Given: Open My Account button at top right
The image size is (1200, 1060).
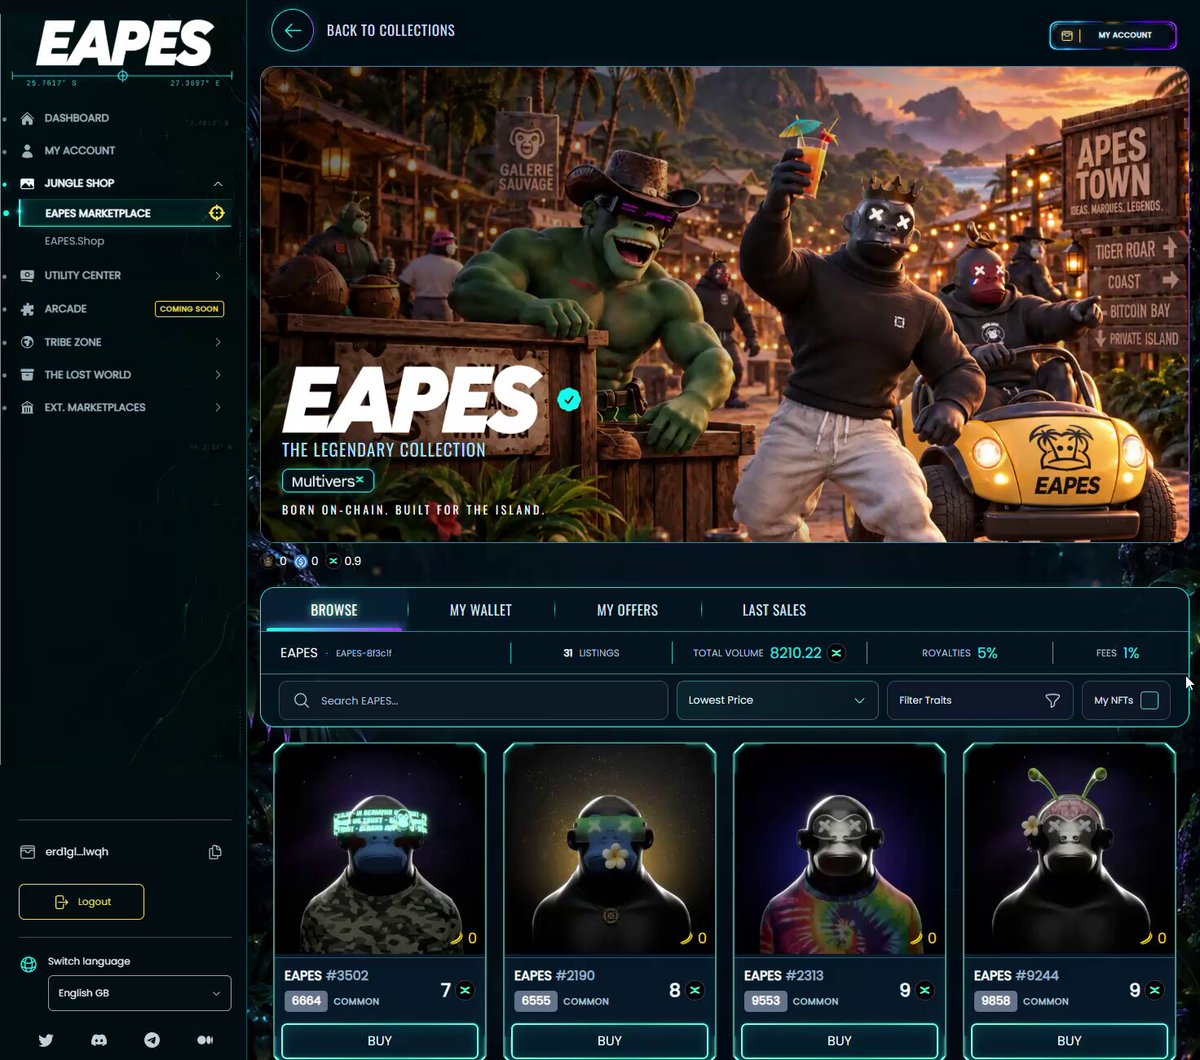Looking at the screenshot, I should click(1112, 36).
